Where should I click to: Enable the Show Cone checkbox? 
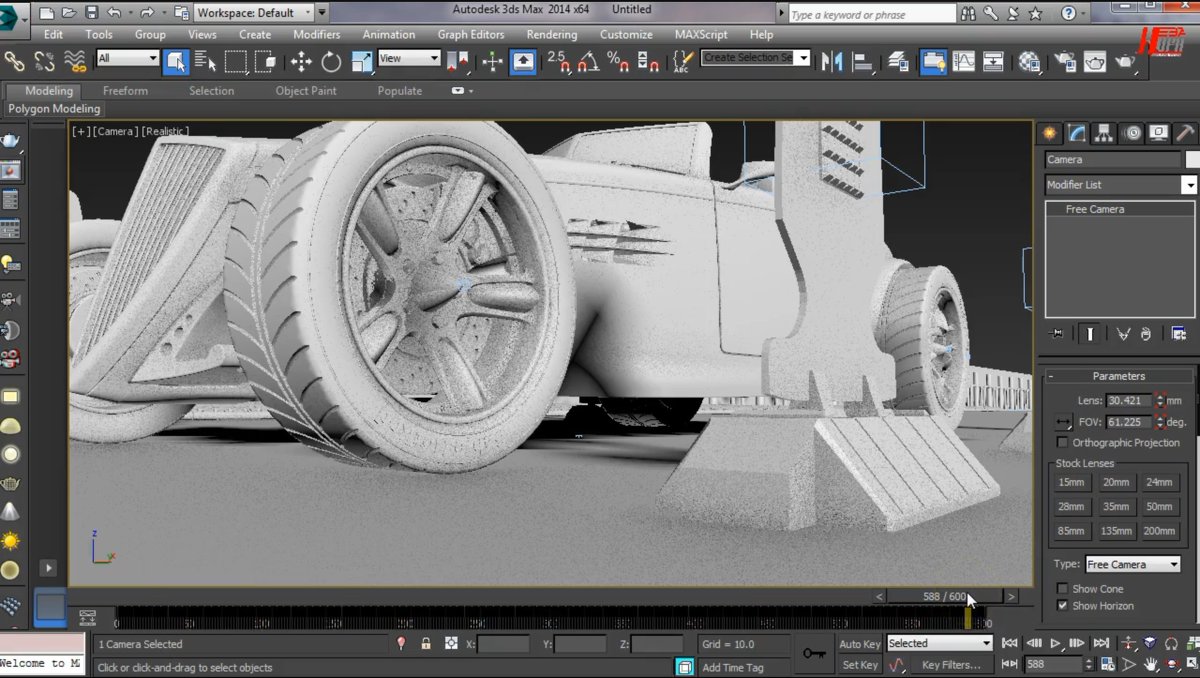[x=1063, y=589]
